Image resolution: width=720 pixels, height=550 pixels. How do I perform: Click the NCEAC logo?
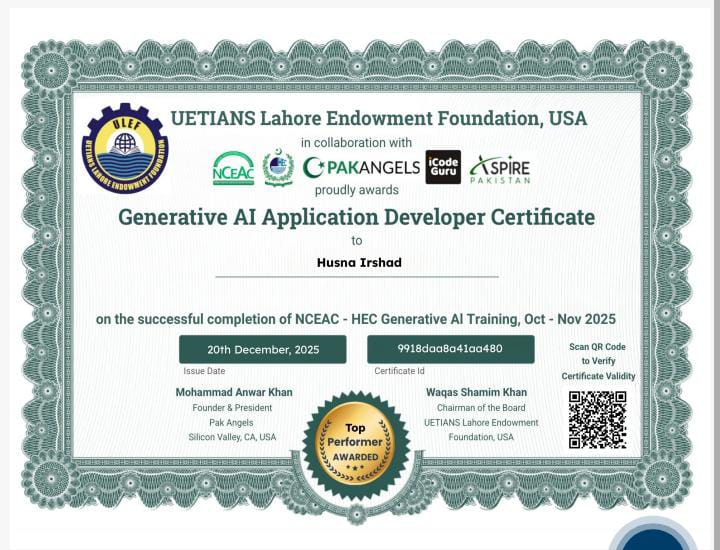tap(233, 168)
